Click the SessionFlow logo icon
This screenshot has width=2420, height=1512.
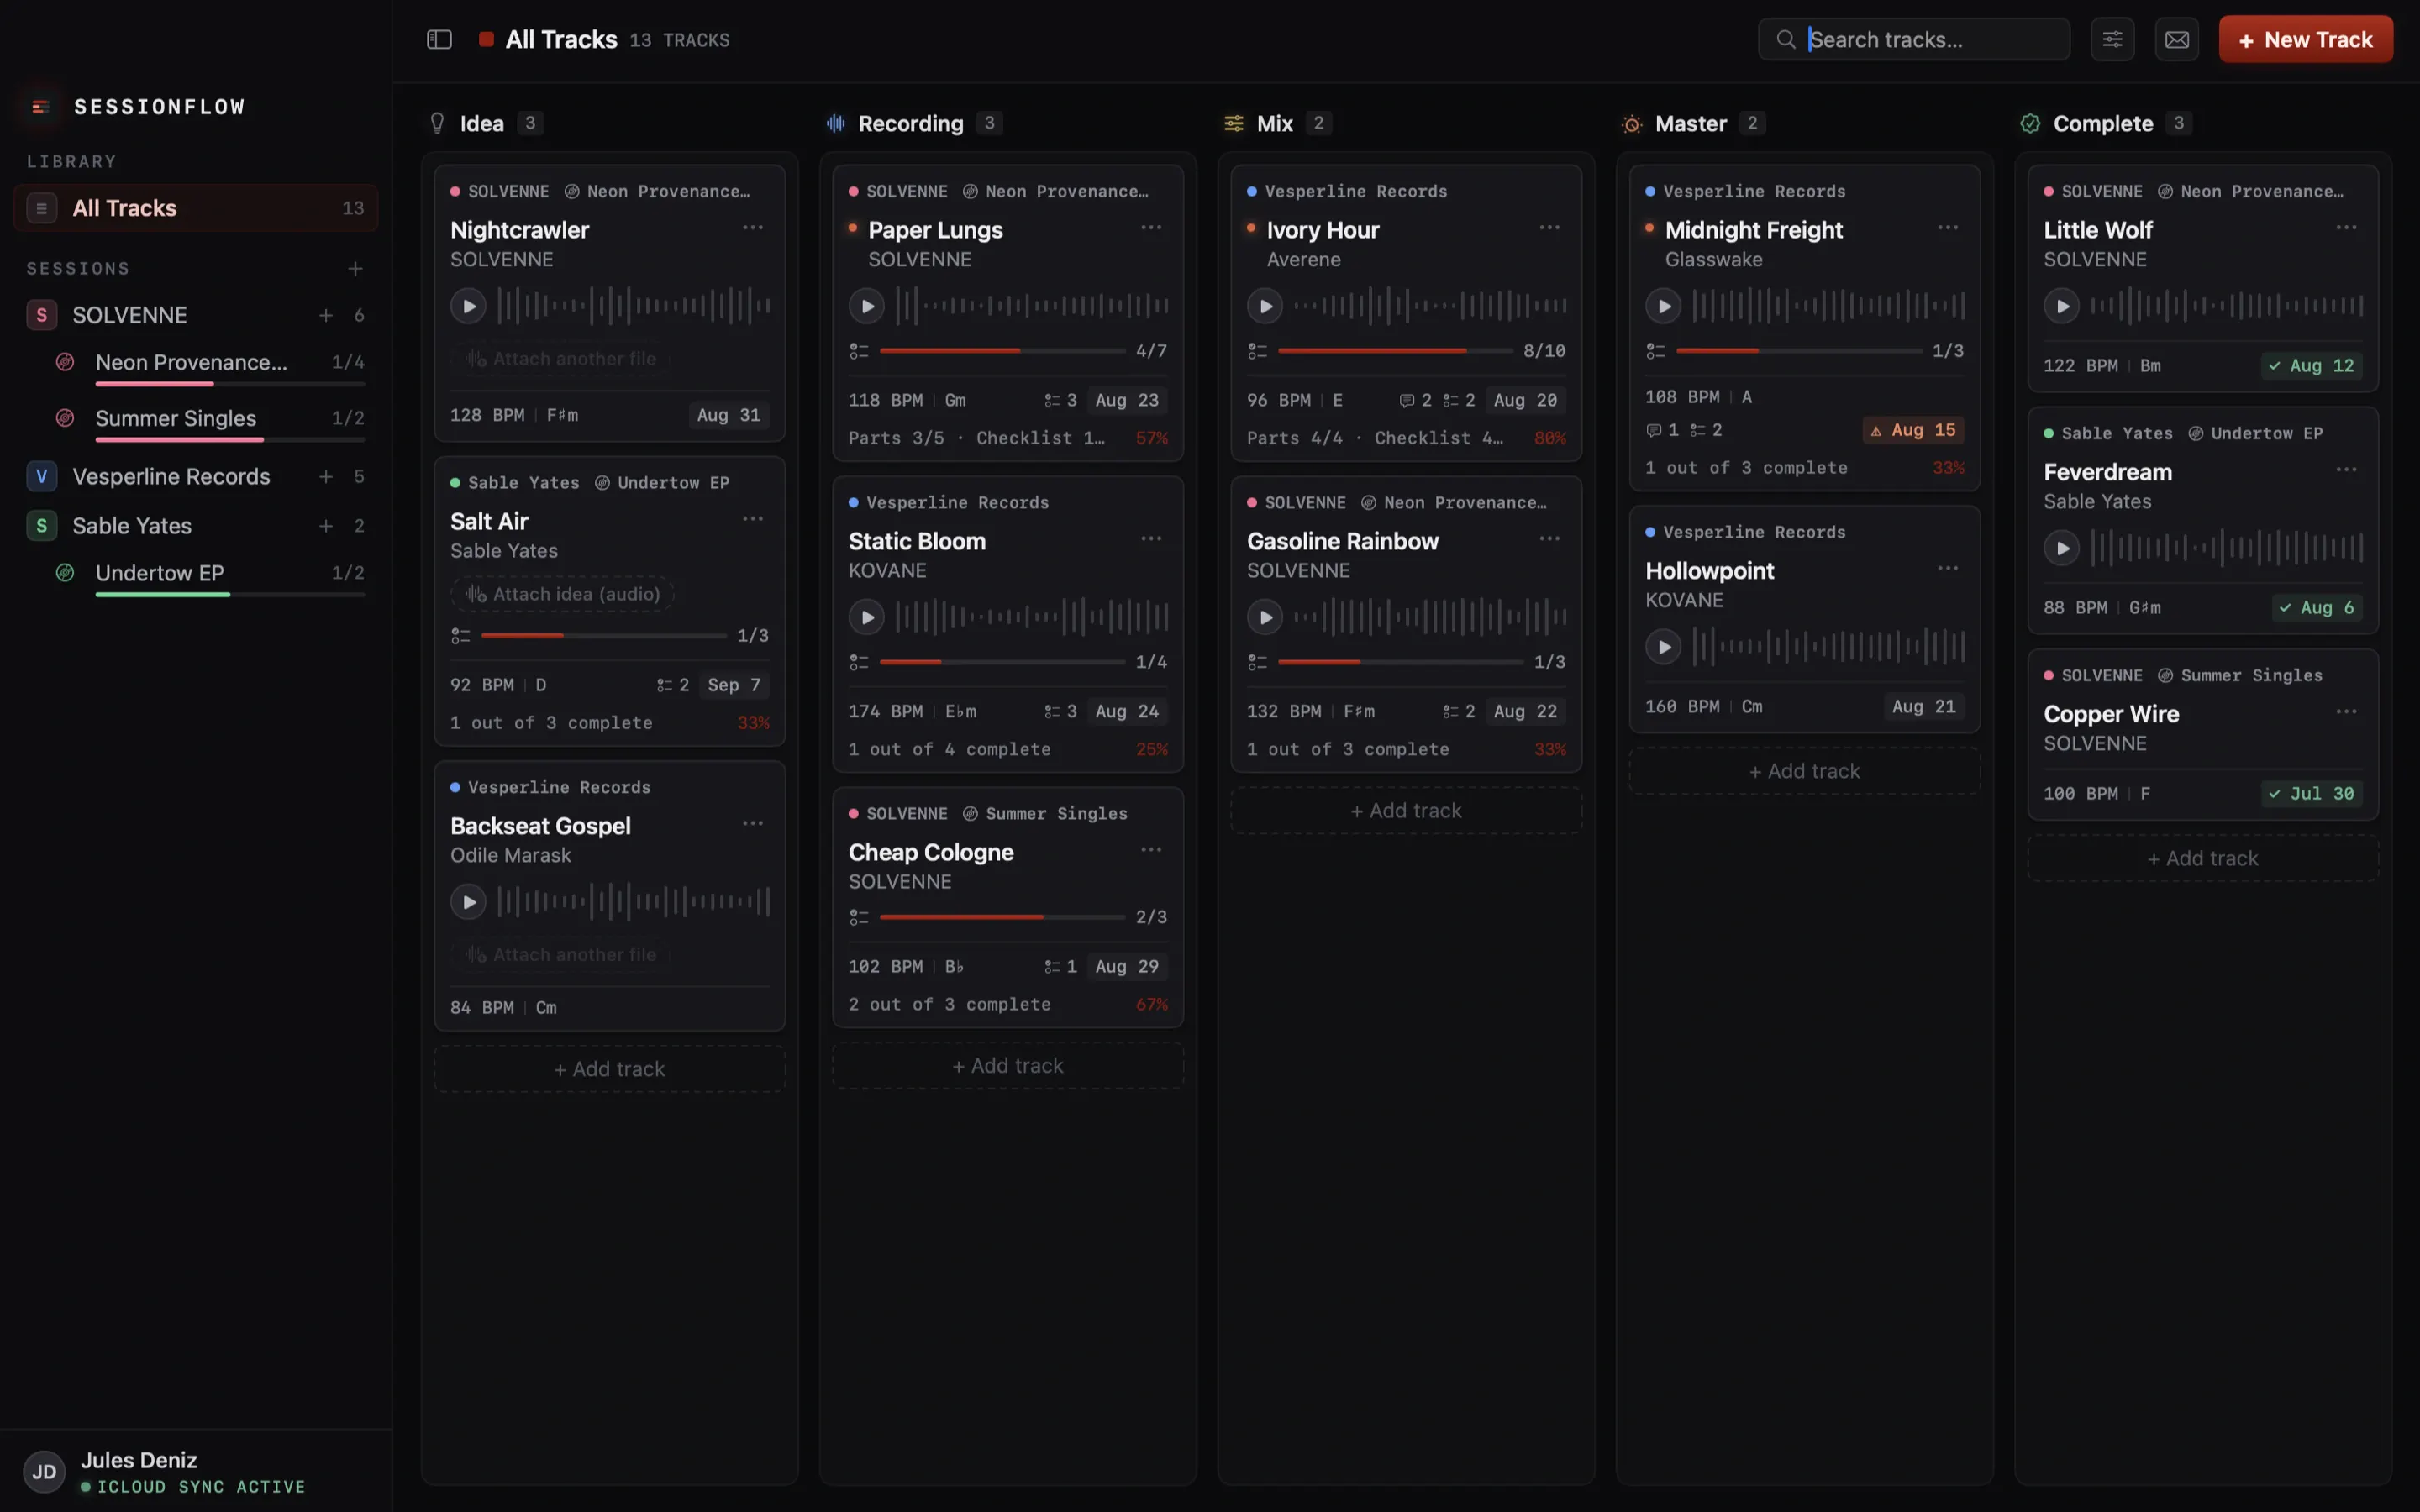pos(41,106)
